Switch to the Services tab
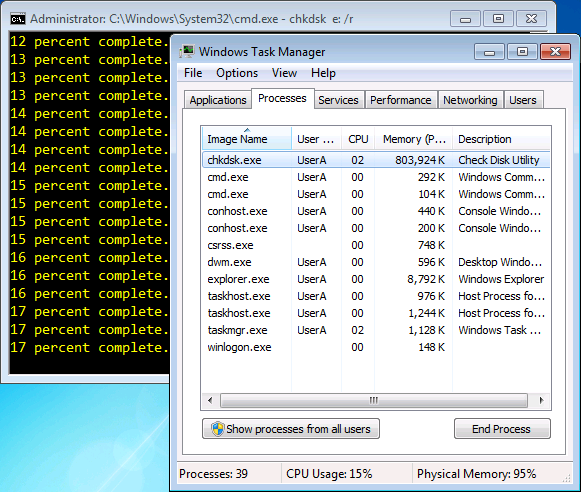Image resolution: width=581 pixels, height=492 pixels. (x=338, y=100)
